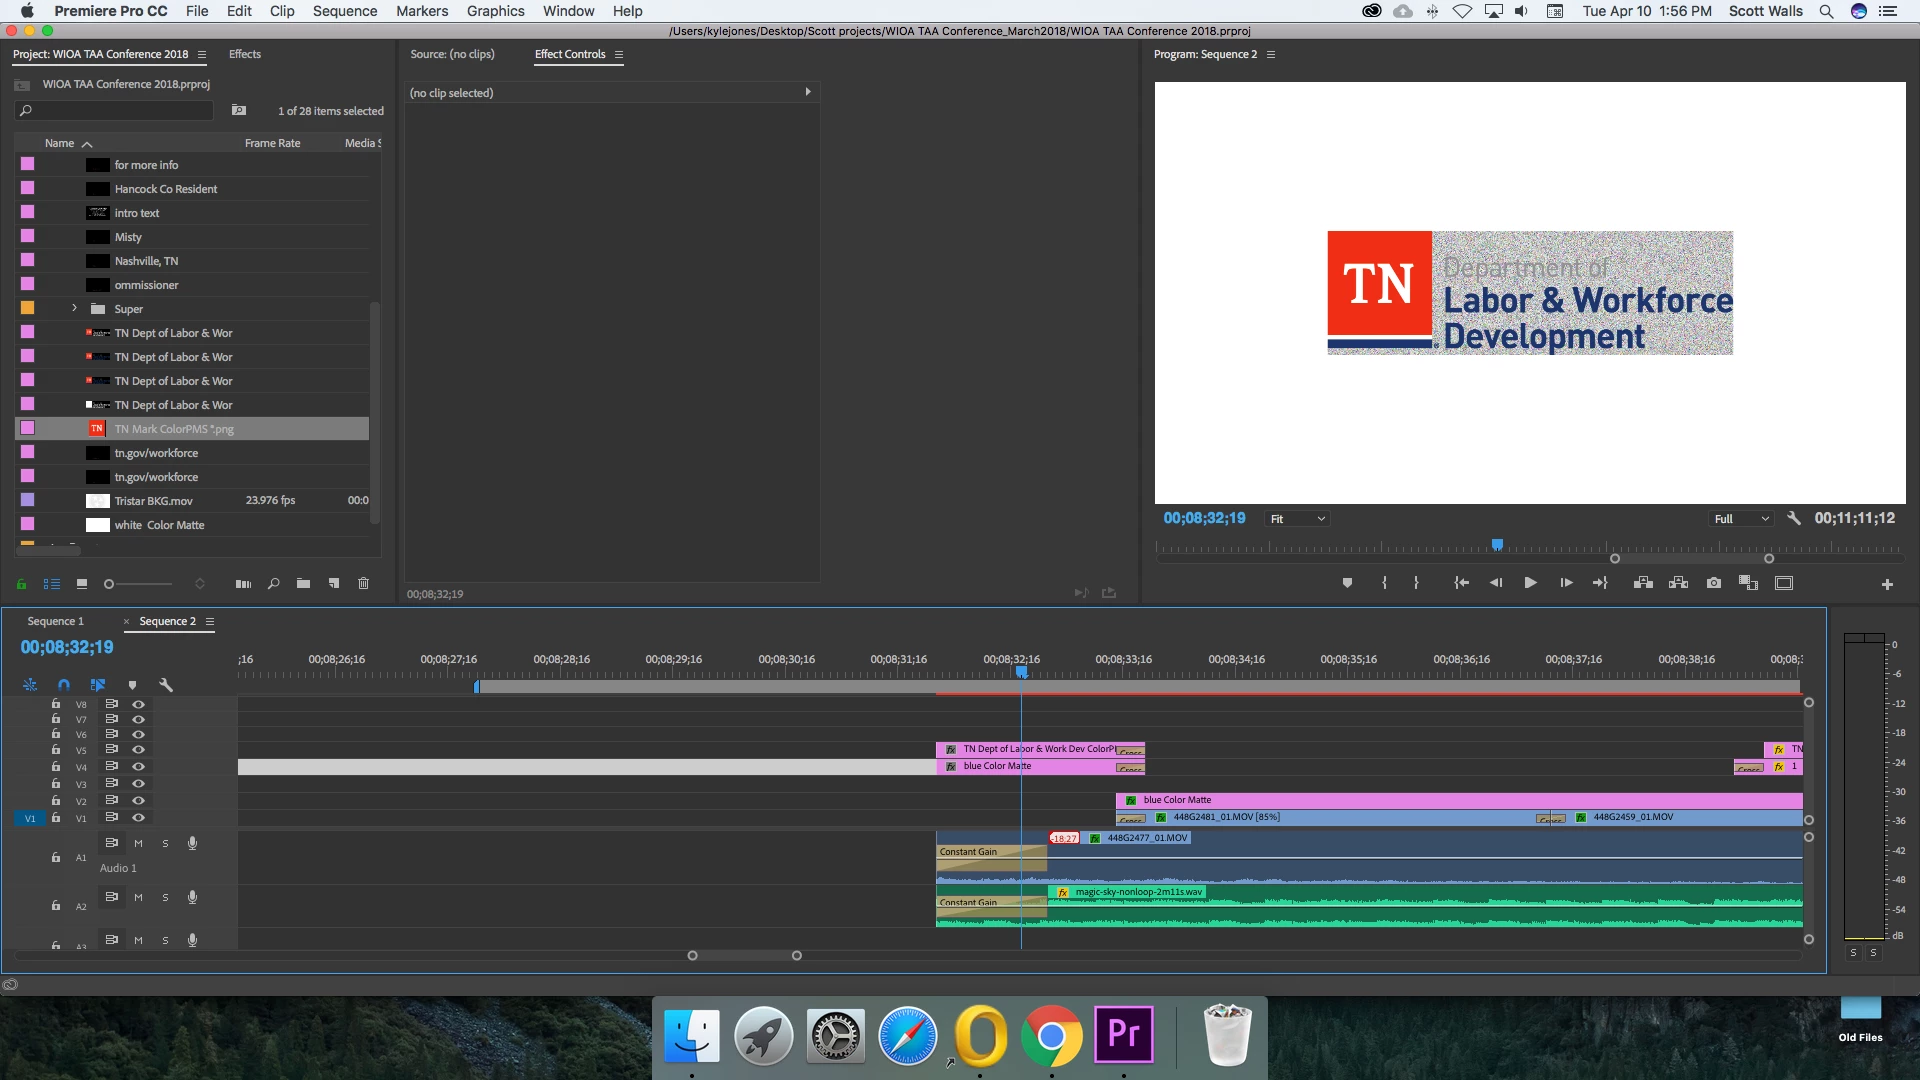Click the New Bin folder icon
The height and width of the screenshot is (1080, 1920).
(303, 584)
